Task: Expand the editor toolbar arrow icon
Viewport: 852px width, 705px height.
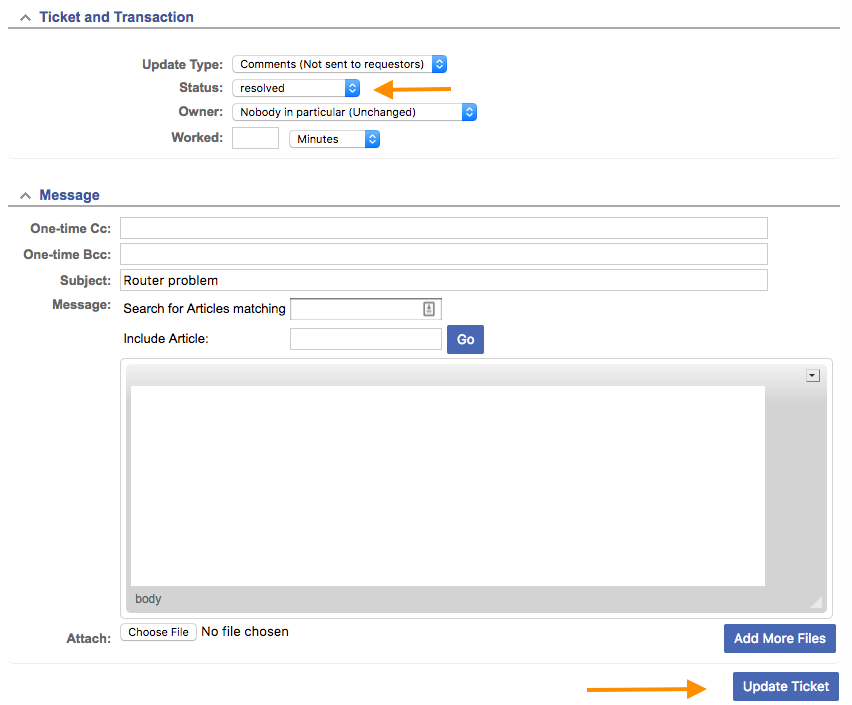Action: click(x=812, y=376)
